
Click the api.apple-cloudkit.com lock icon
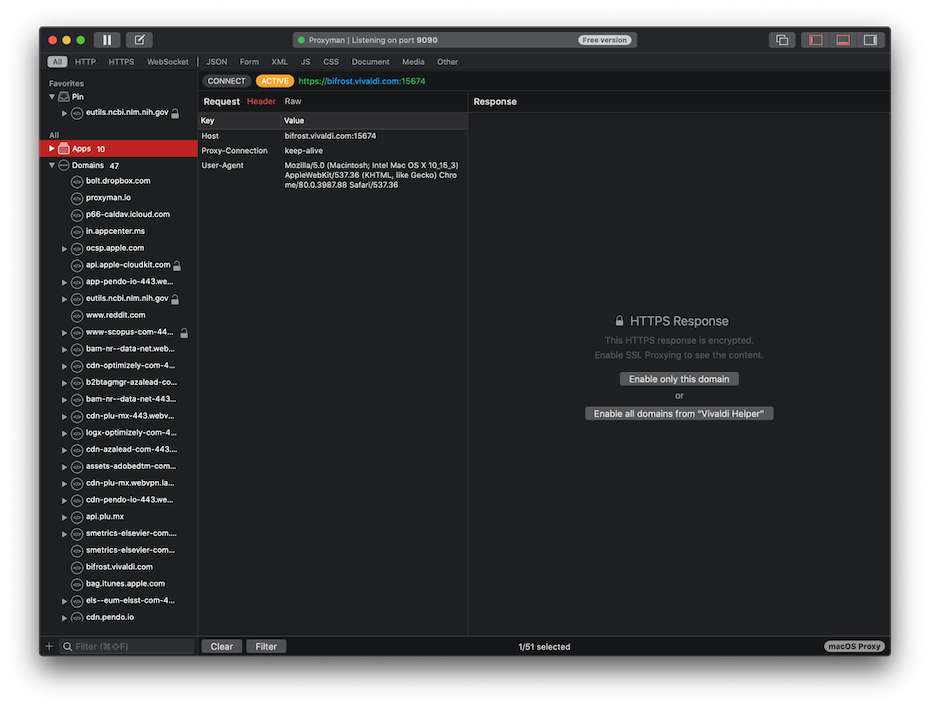point(177,266)
